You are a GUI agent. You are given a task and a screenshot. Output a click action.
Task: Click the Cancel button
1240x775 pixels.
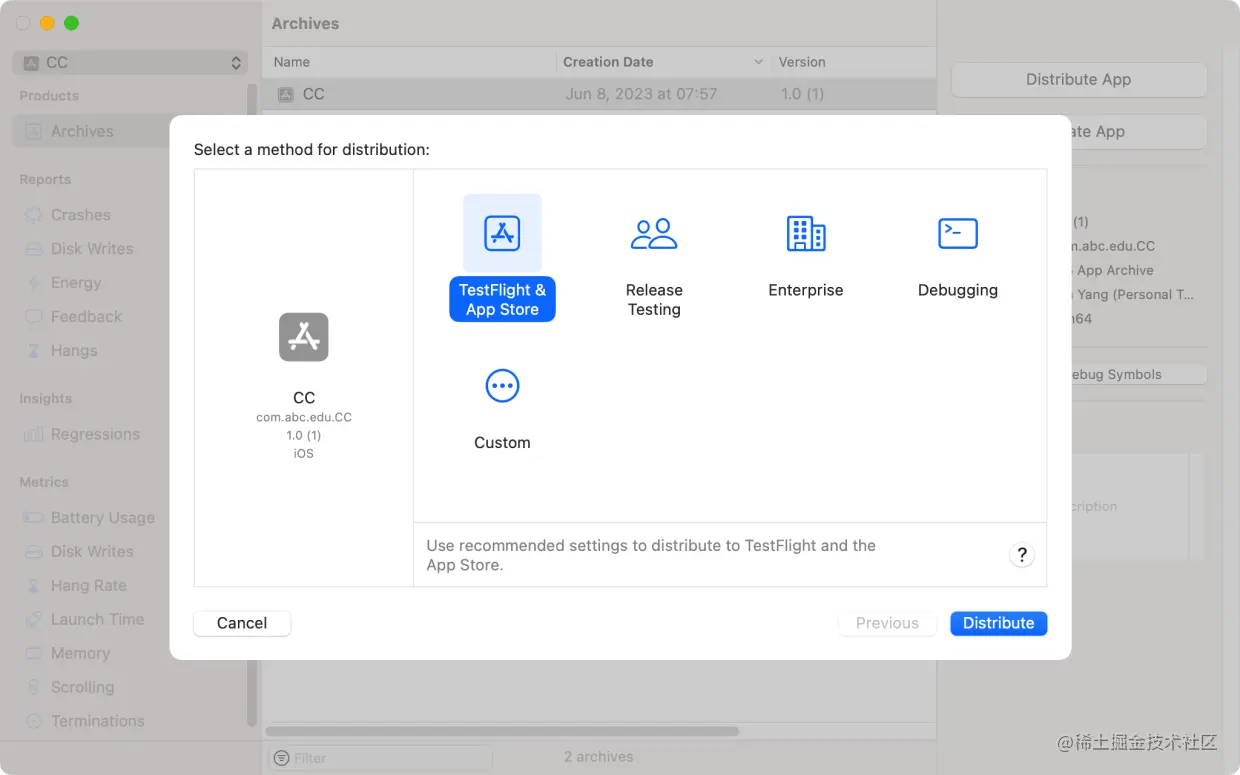[242, 623]
